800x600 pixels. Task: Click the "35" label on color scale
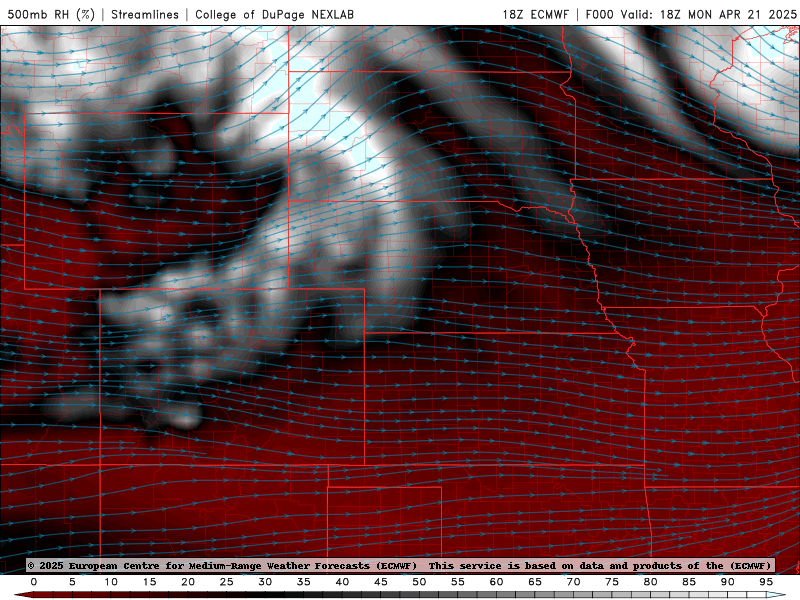pos(304,582)
